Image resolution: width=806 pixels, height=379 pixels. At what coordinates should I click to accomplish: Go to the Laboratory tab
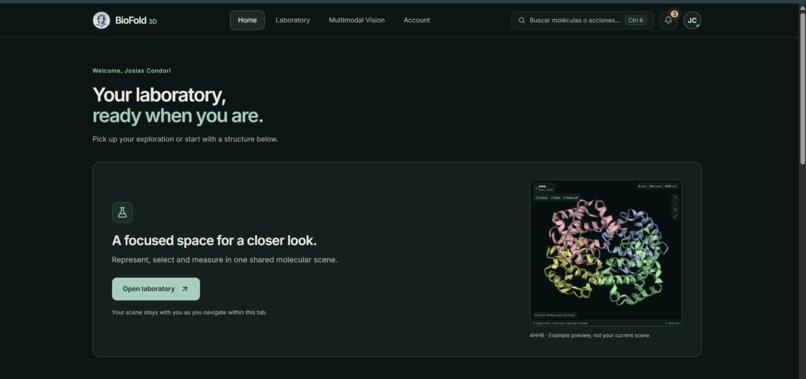point(292,20)
